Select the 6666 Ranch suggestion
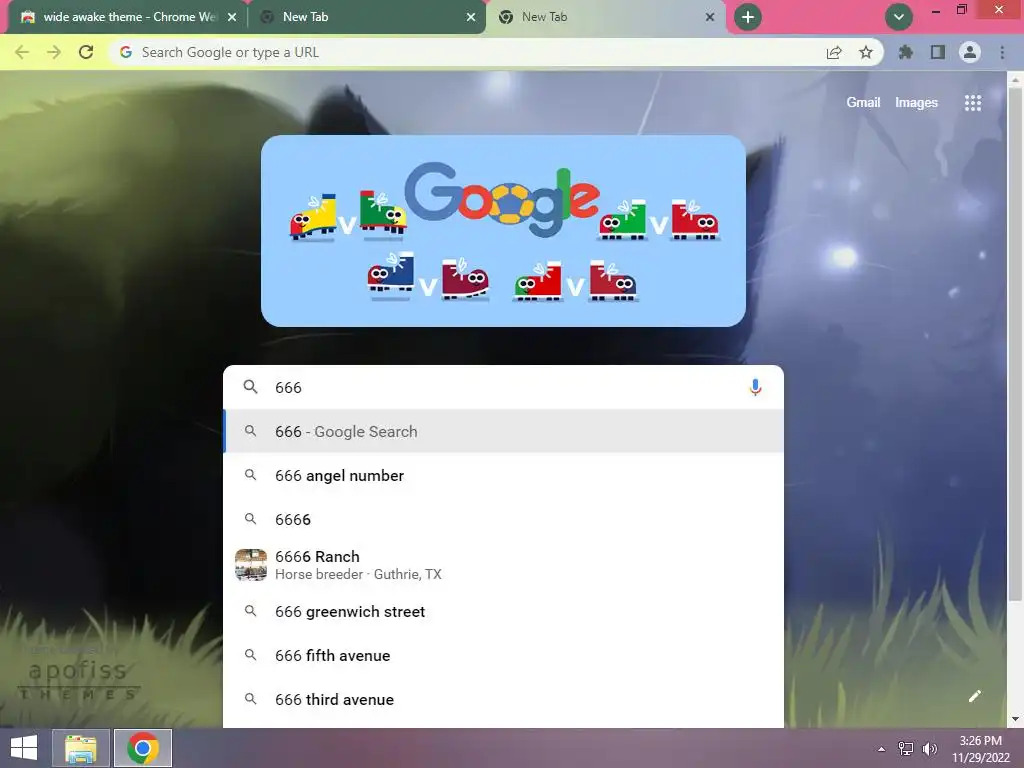Viewport: 1024px width, 768px height. 504,565
